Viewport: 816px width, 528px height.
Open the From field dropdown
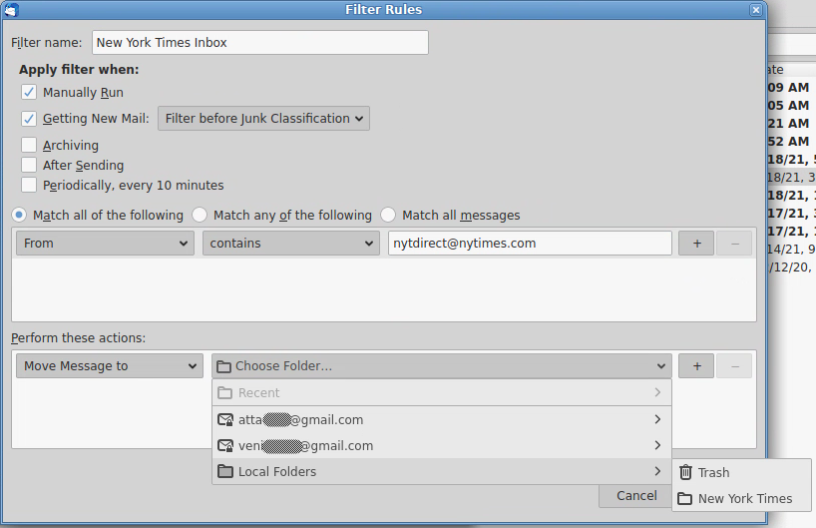[x=105, y=243]
